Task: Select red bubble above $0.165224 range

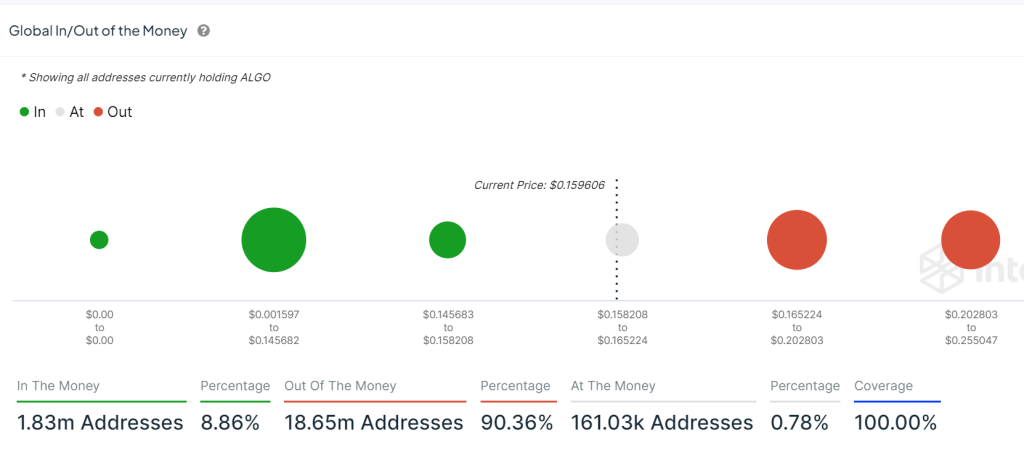Action: pyautogui.click(x=797, y=240)
